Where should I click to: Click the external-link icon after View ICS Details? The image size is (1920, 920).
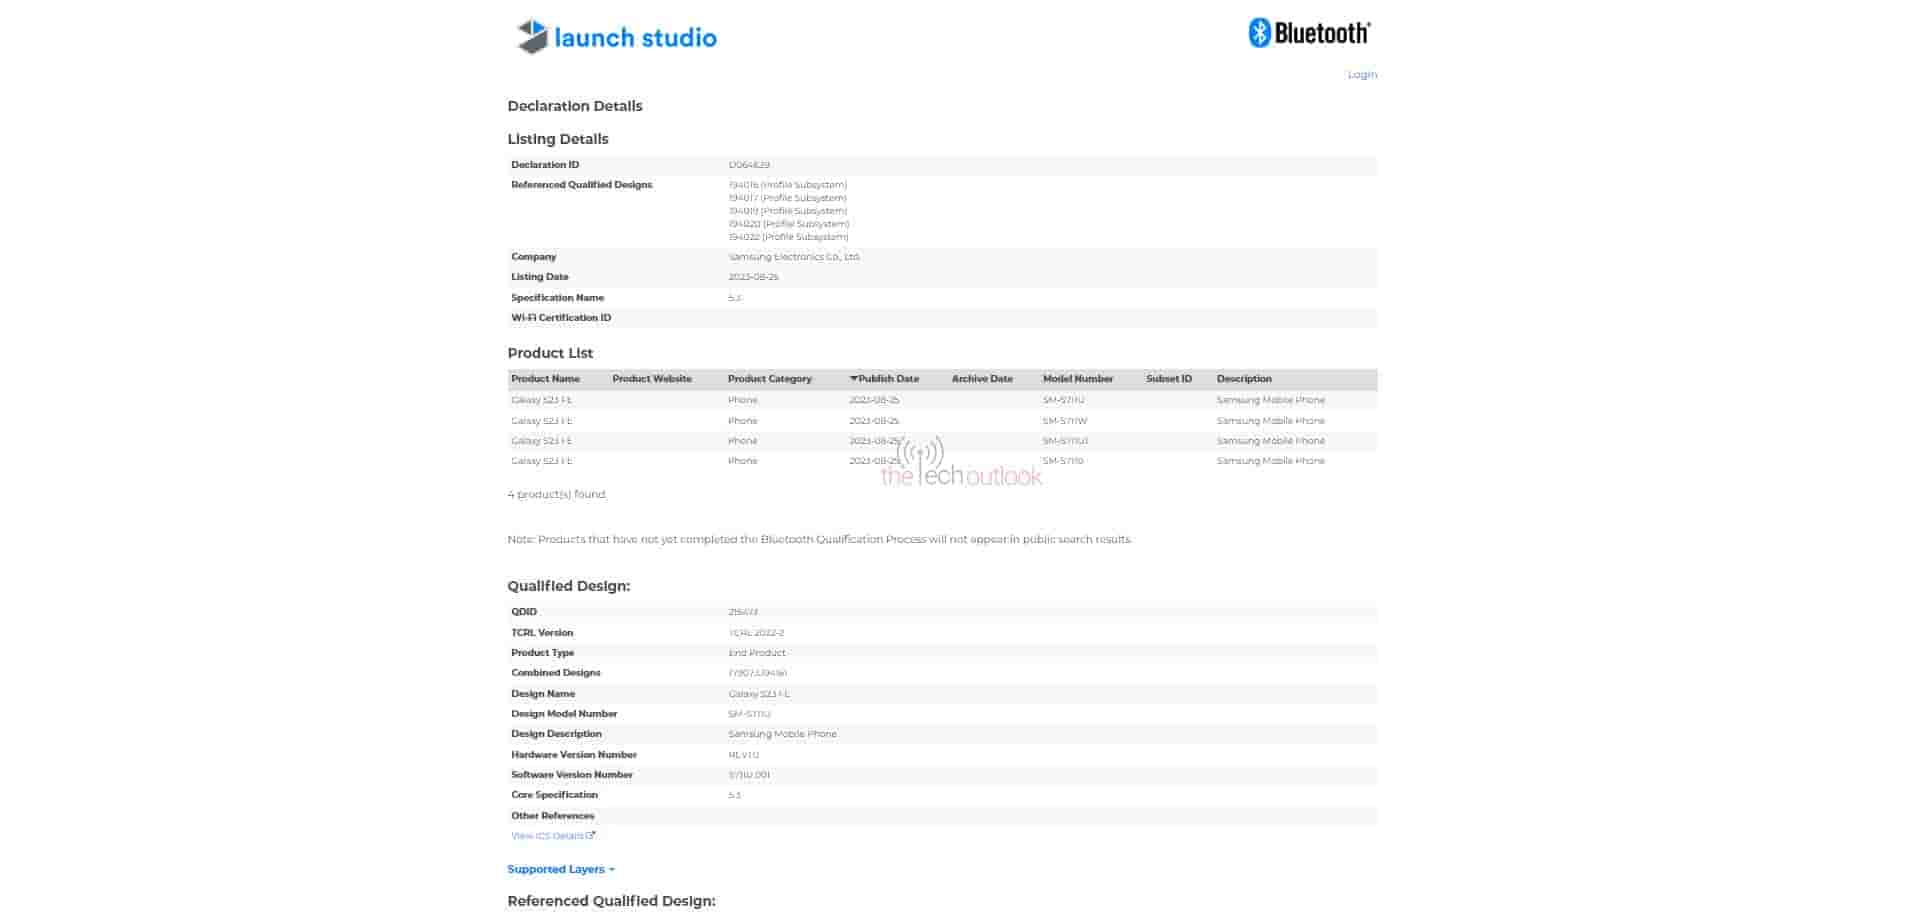pos(591,836)
